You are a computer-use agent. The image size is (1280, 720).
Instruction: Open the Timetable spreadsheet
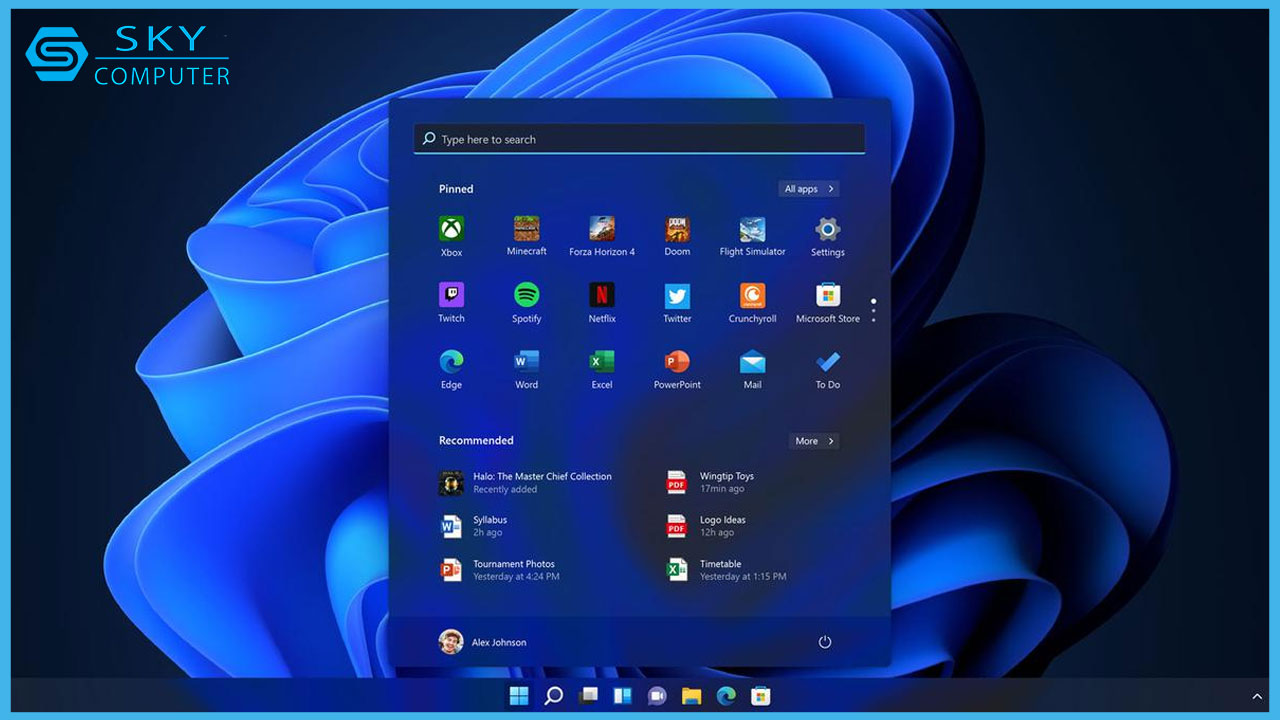click(727, 570)
